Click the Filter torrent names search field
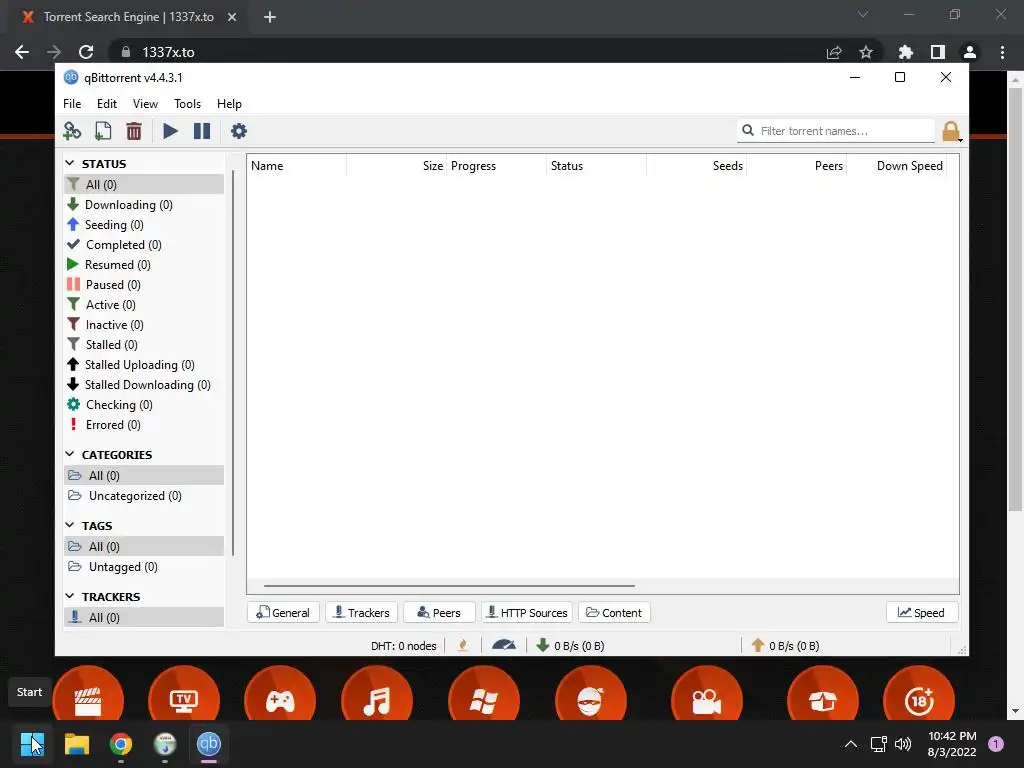Viewport: 1024px width, 768px height. click(x=836, y=131)
